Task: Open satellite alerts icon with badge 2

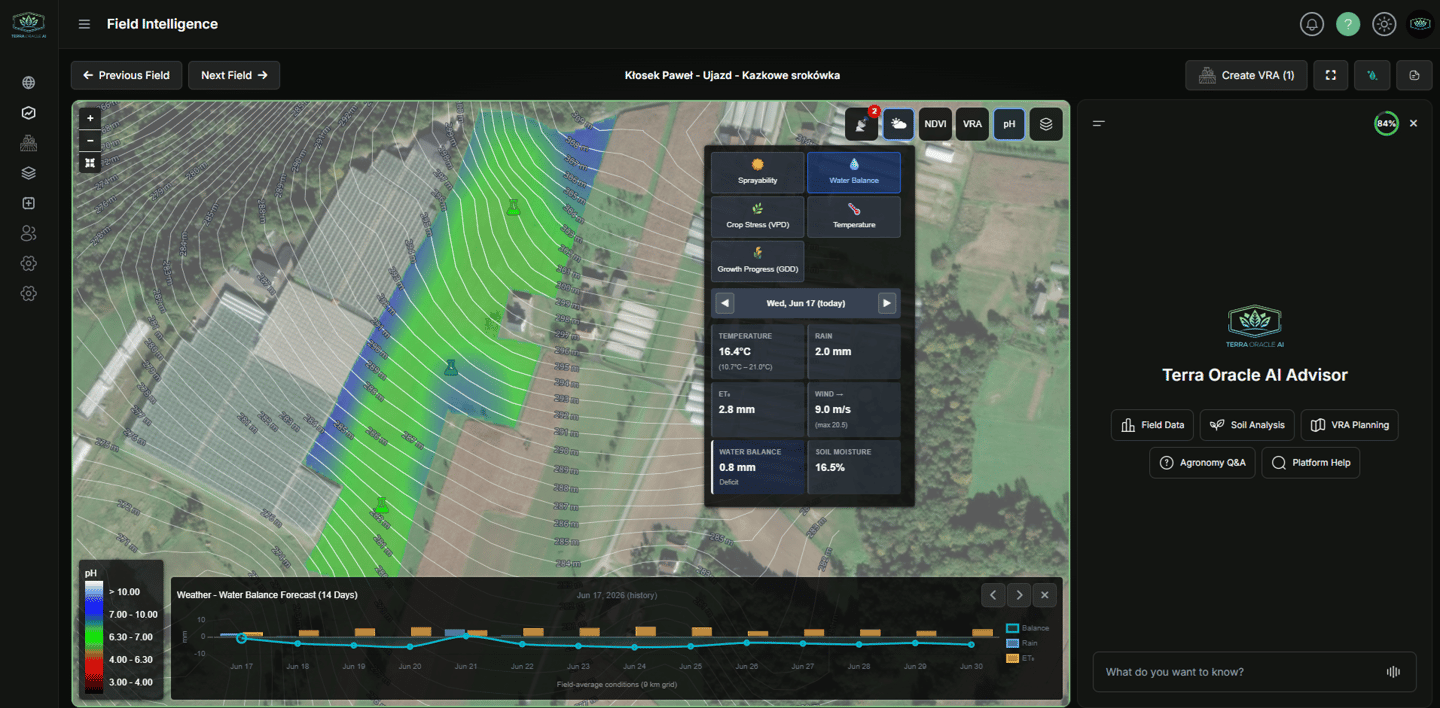Action: click(862, 124)
